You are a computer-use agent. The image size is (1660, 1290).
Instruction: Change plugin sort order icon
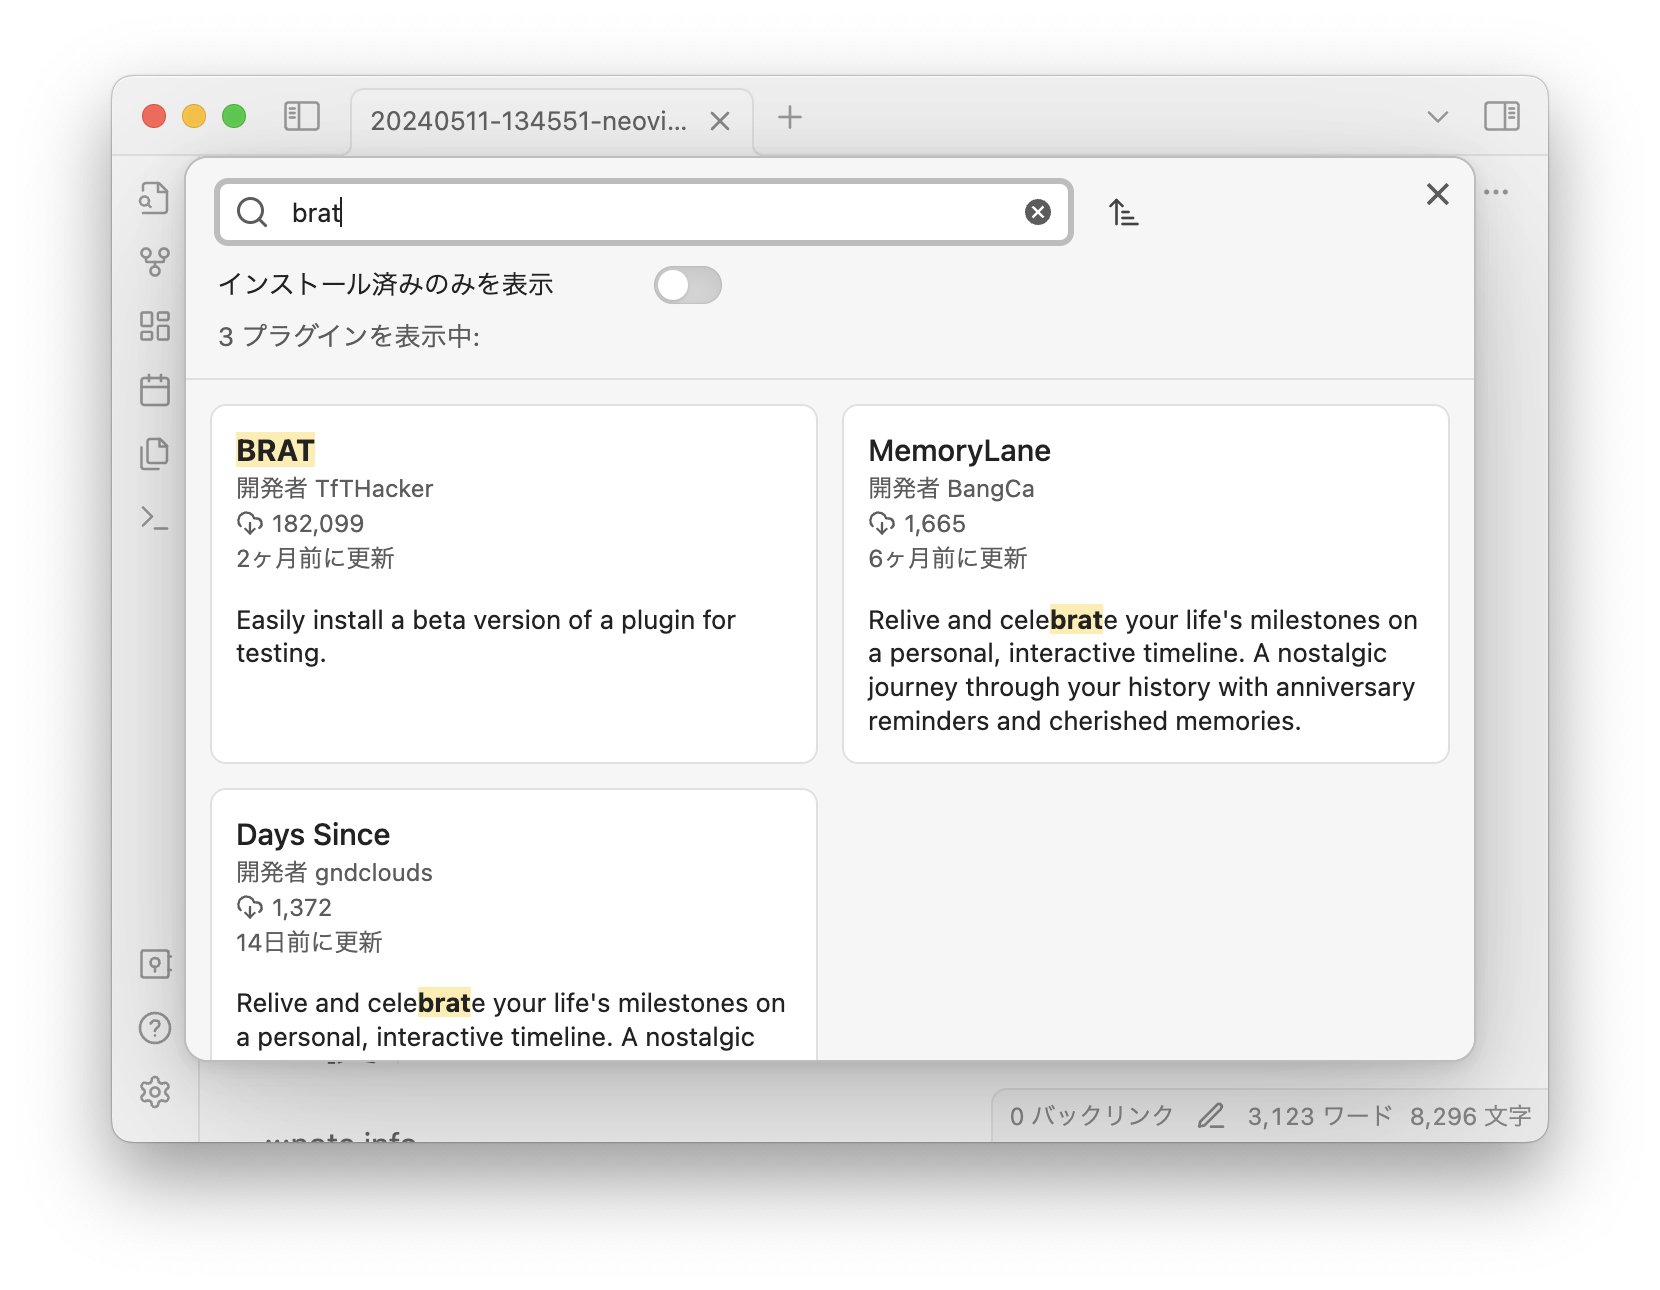1123,212
